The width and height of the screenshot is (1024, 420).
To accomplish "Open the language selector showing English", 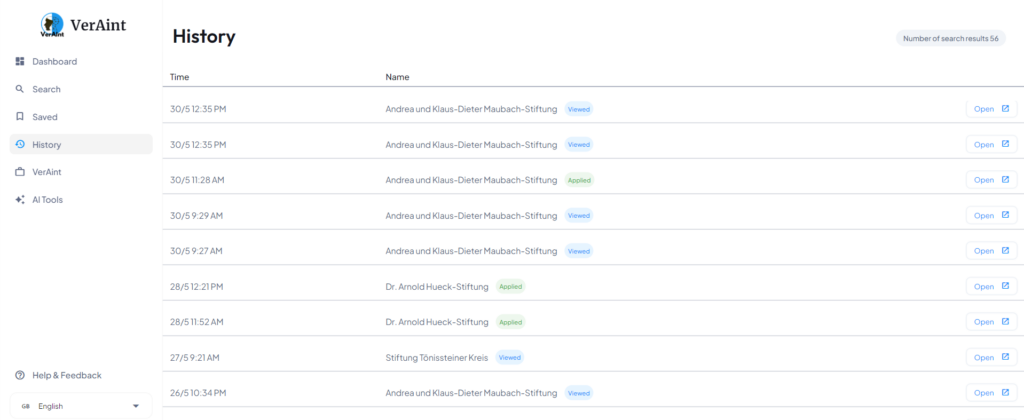I will (x=80, y=406).
